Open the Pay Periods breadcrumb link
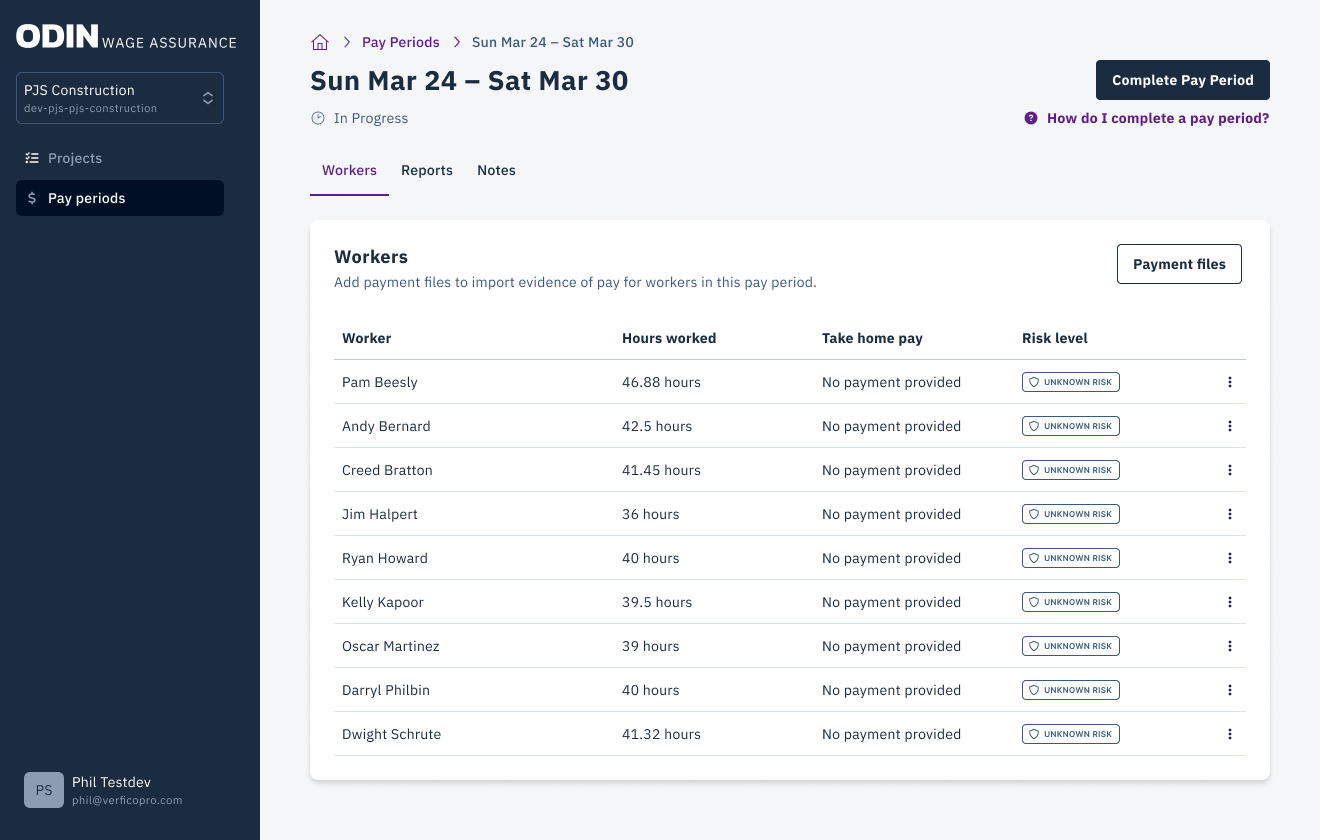 coord(400,42)
